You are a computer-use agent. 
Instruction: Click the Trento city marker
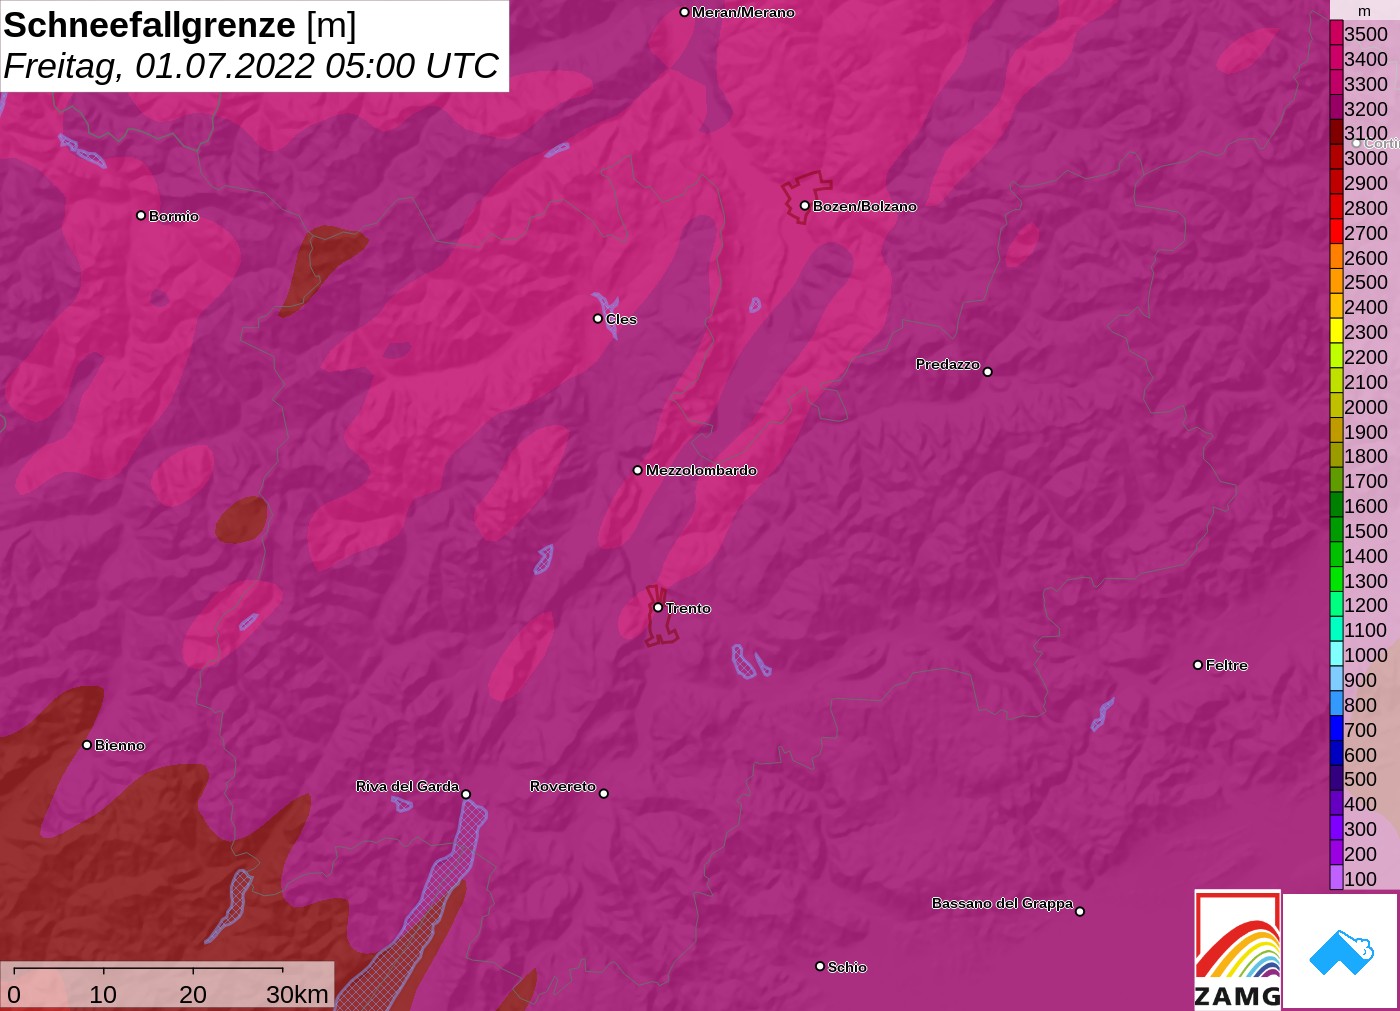tap(658, 607)
